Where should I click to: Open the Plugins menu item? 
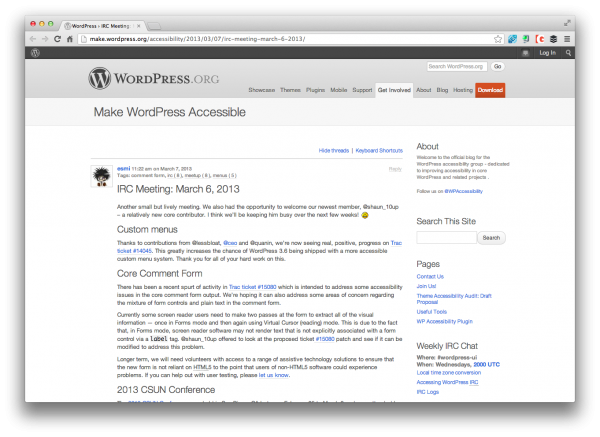point(315,90)
